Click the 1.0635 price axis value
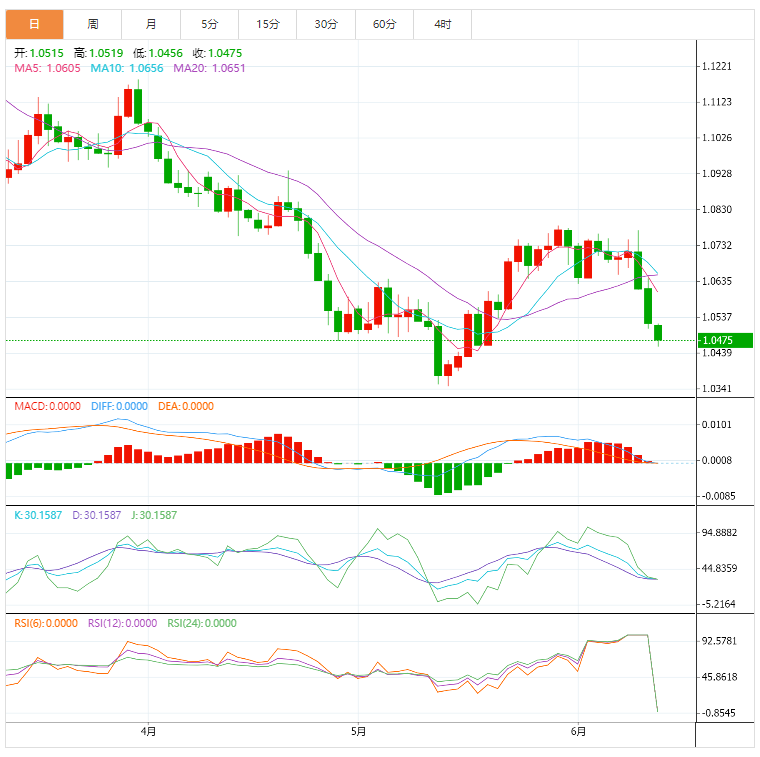Viewport: 760px width, 757px height. (717, 282)
